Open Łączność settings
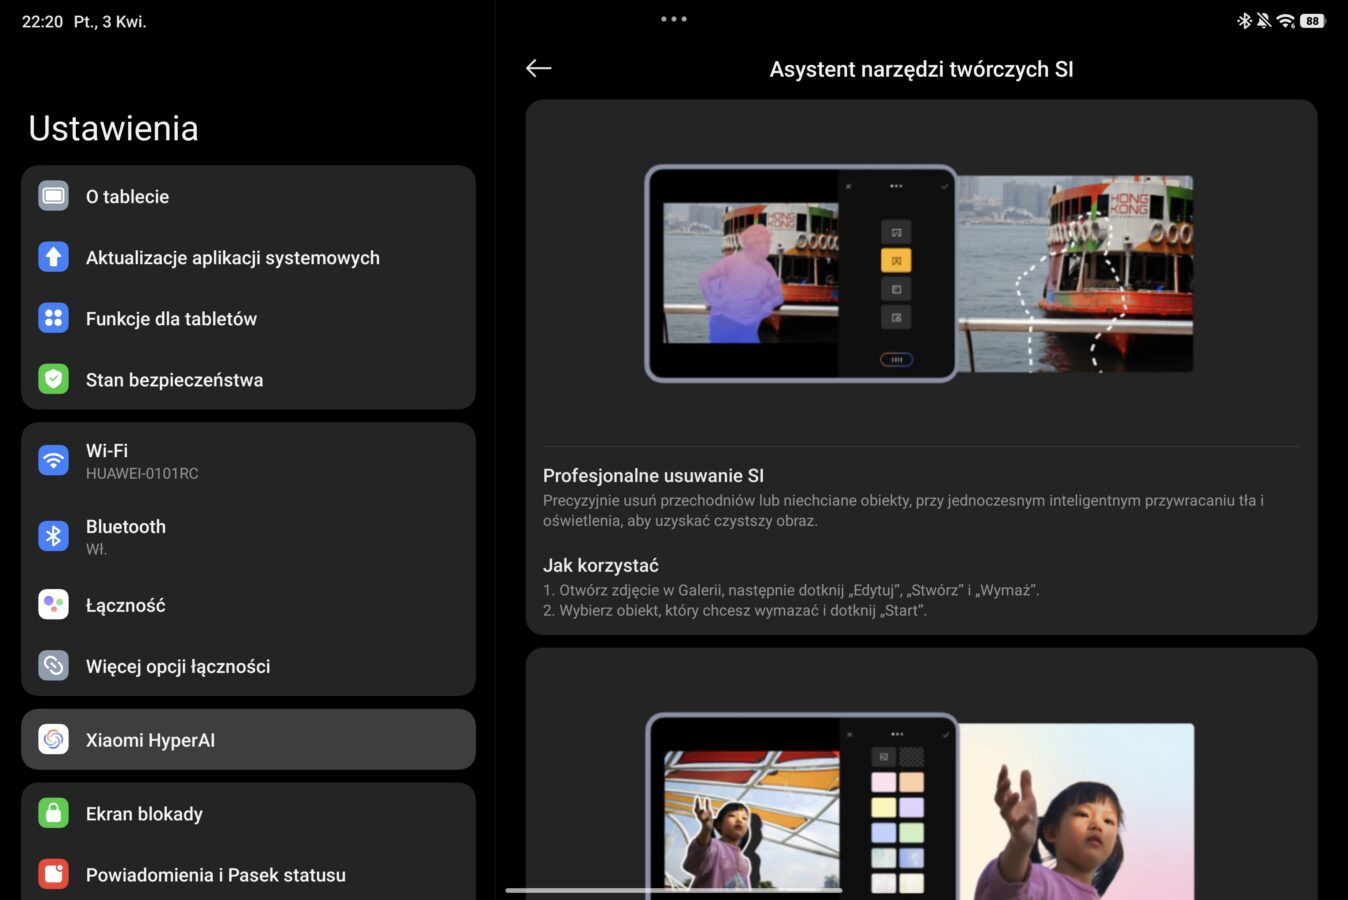Screen dimensions: 1348x900 coord(125,605)
